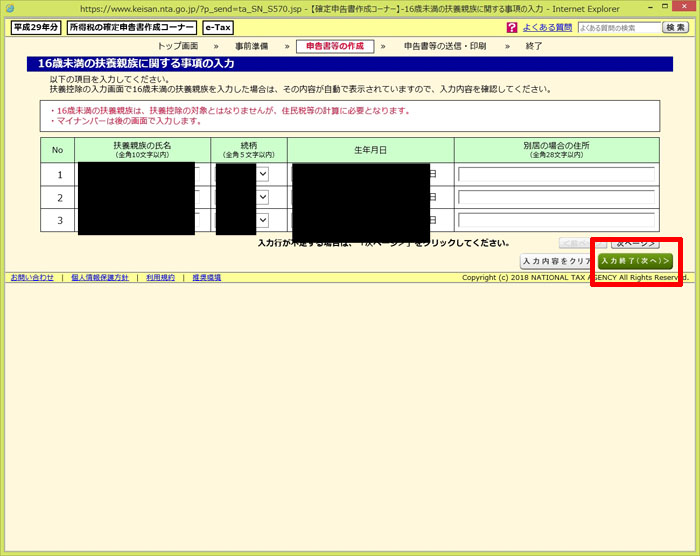Viewport: 700px width, 556px height.
Task: Click the red マイナンバーは後の画面で入力します note
Action: click(x=126, y=121)
